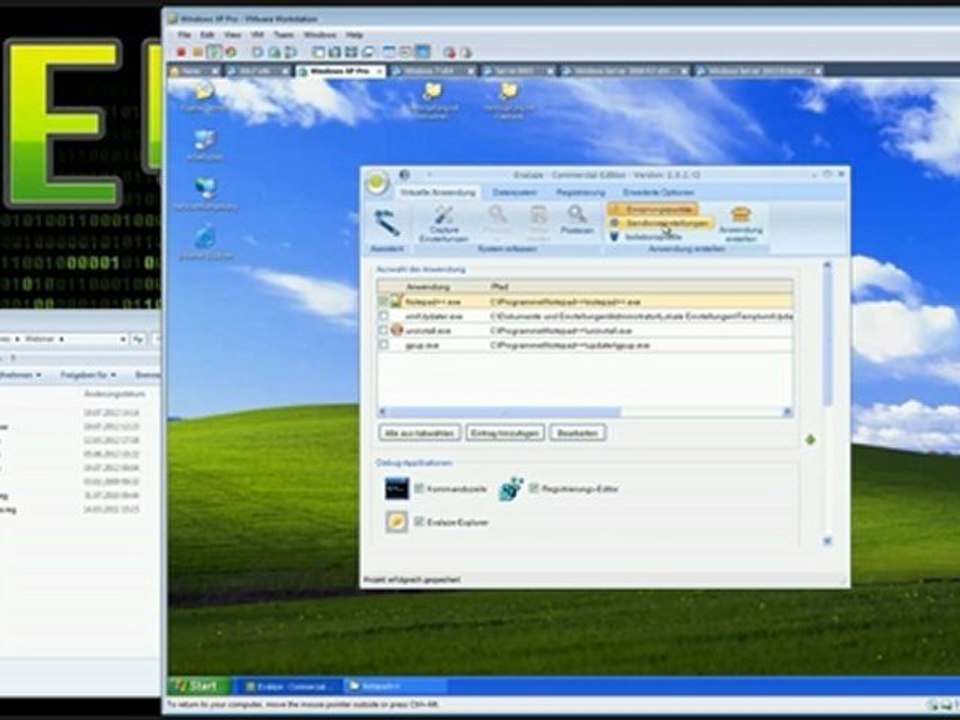This screenshot has height=720, width=960.
Task: Click the Registrierungs-Editor cube icon
Action: pyautogui.click(x=511, y=489)
